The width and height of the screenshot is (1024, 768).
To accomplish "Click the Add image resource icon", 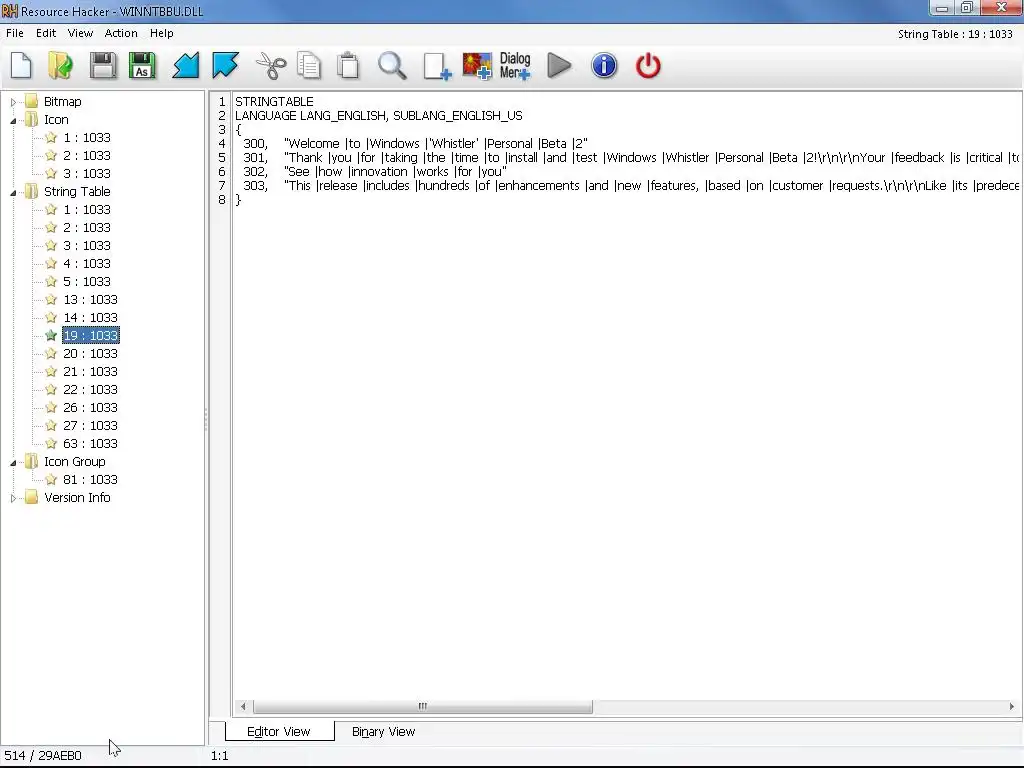I will [x=477, y=67].
